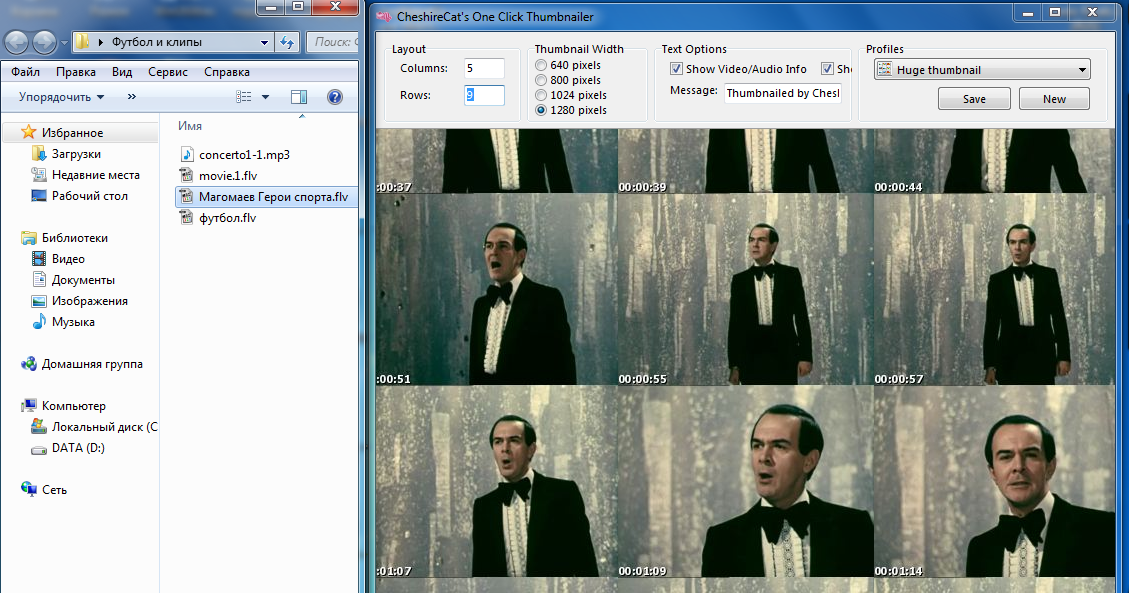Click the New profile button

(1054, 99)
